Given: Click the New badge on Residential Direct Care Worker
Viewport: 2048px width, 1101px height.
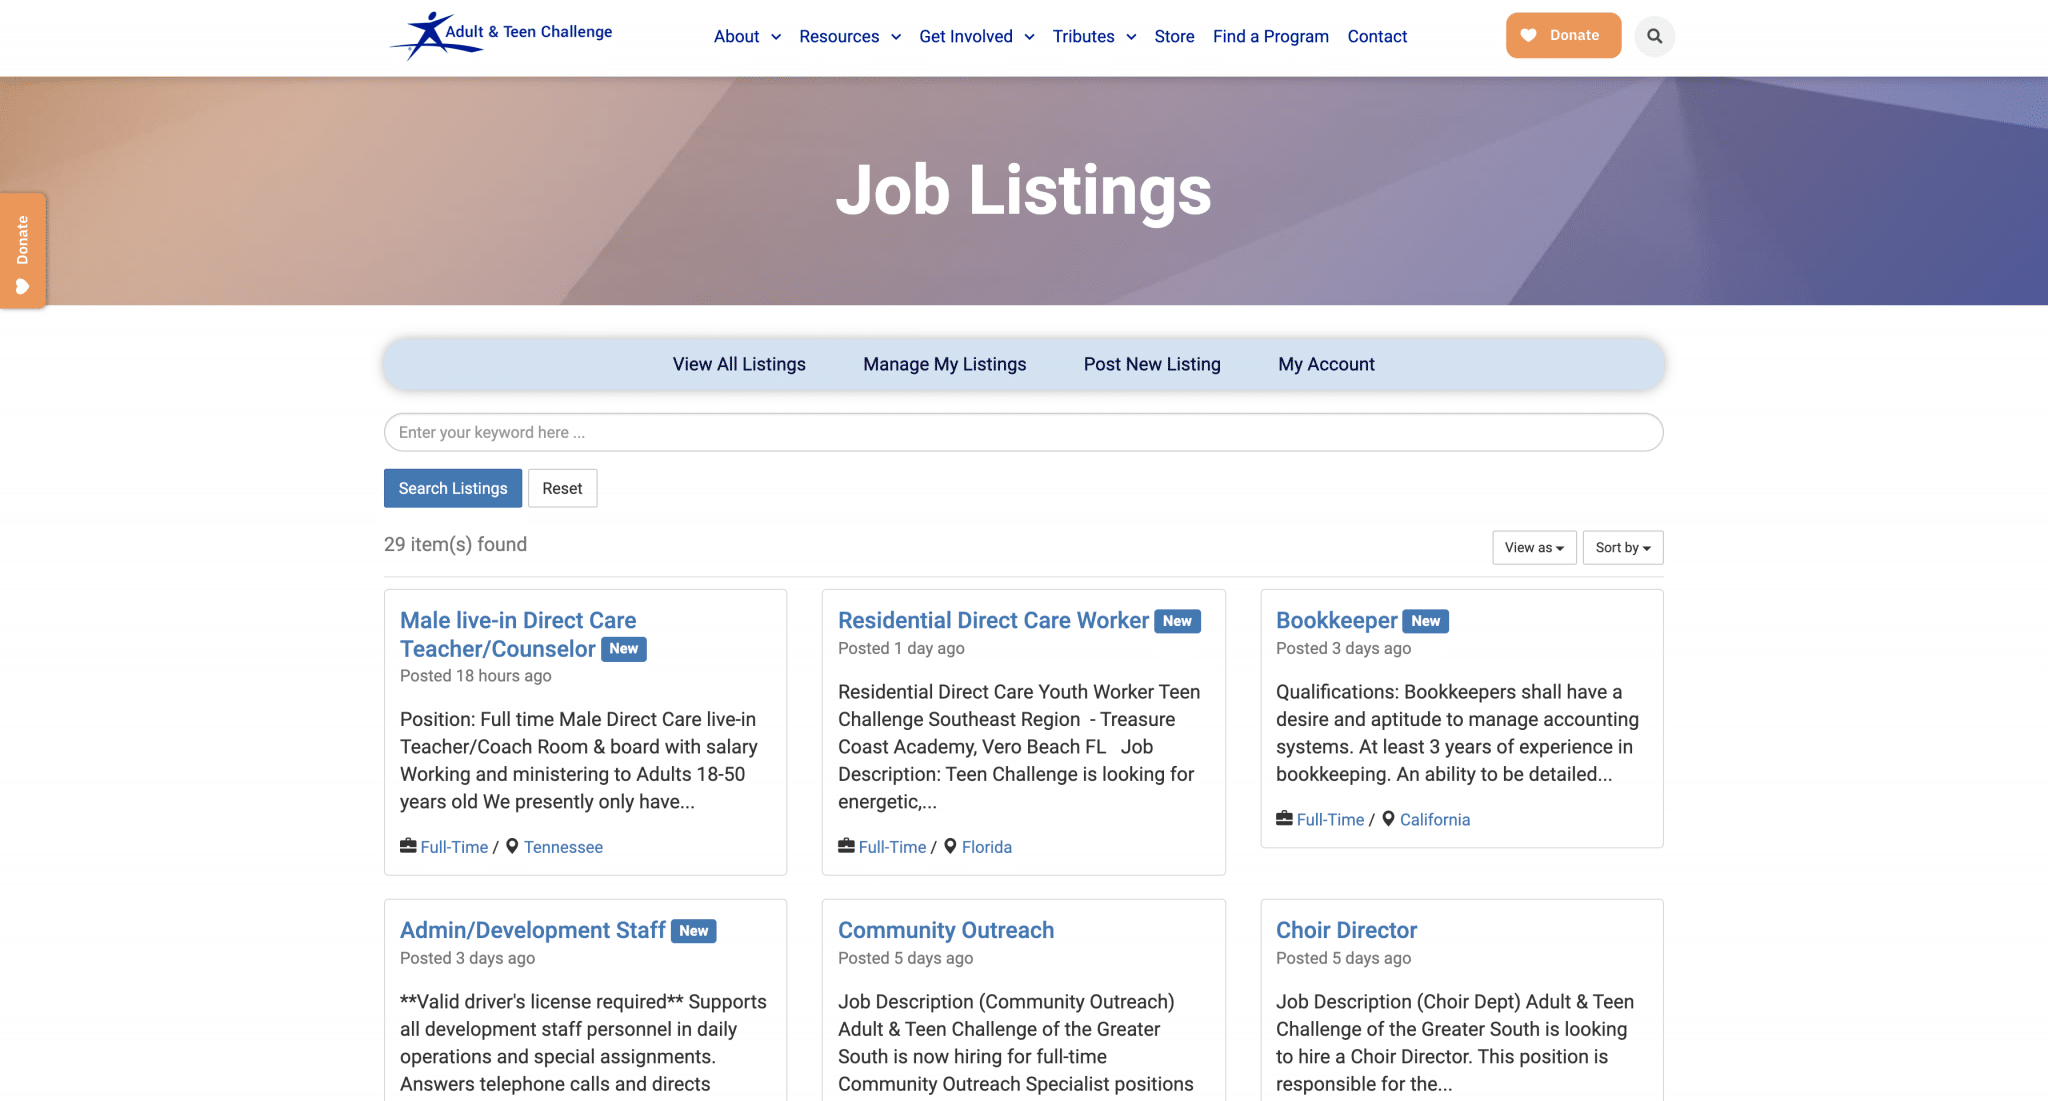Looking at the screenshot, I should [1177, 621].
